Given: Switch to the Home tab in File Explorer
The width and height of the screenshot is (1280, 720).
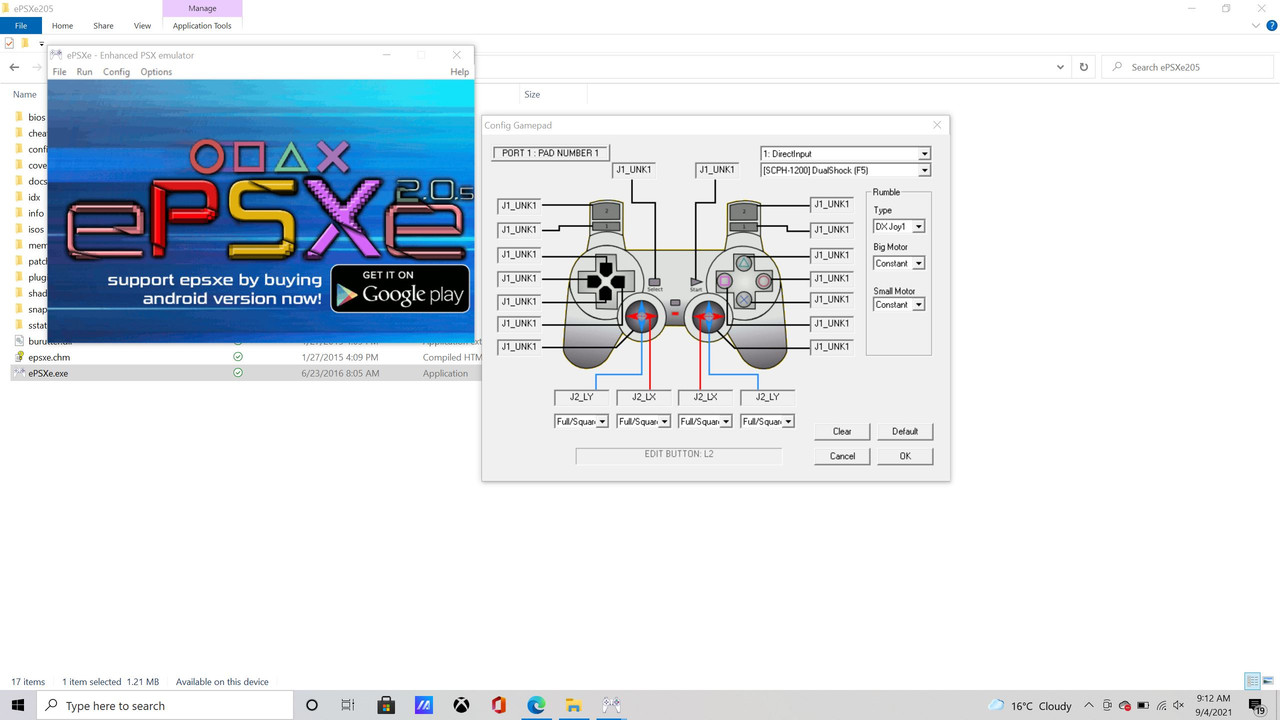Looking at the screenshot, I should point(62,26).
